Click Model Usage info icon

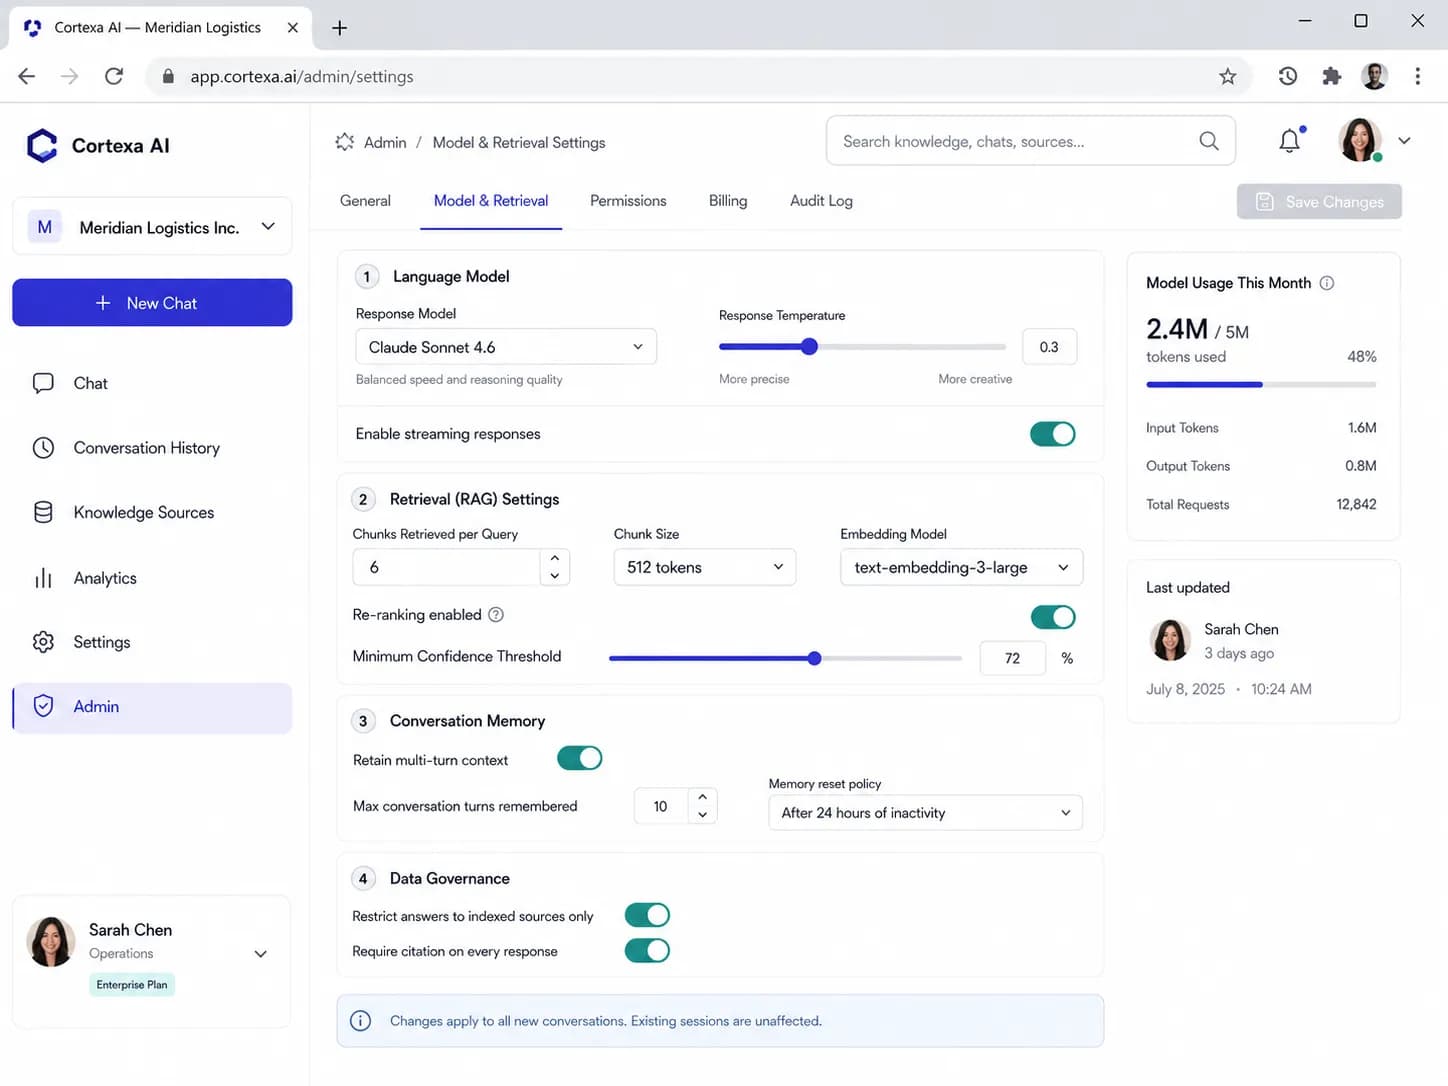[x=1327, y=283]
